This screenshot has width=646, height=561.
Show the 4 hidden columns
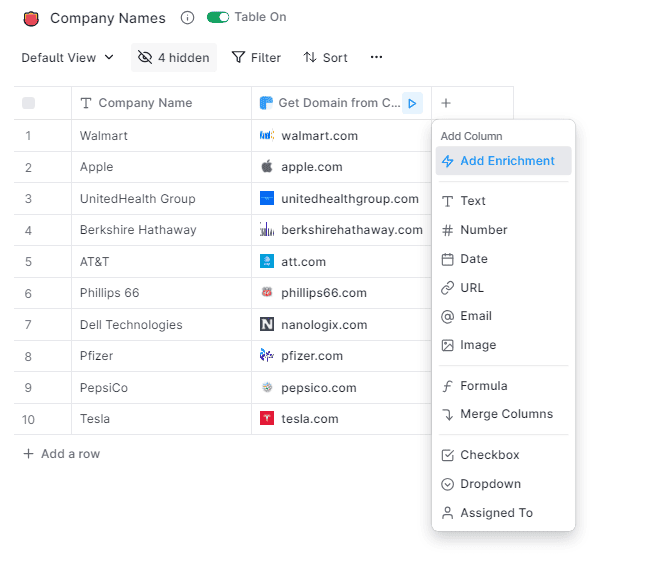tap(174, 58)
